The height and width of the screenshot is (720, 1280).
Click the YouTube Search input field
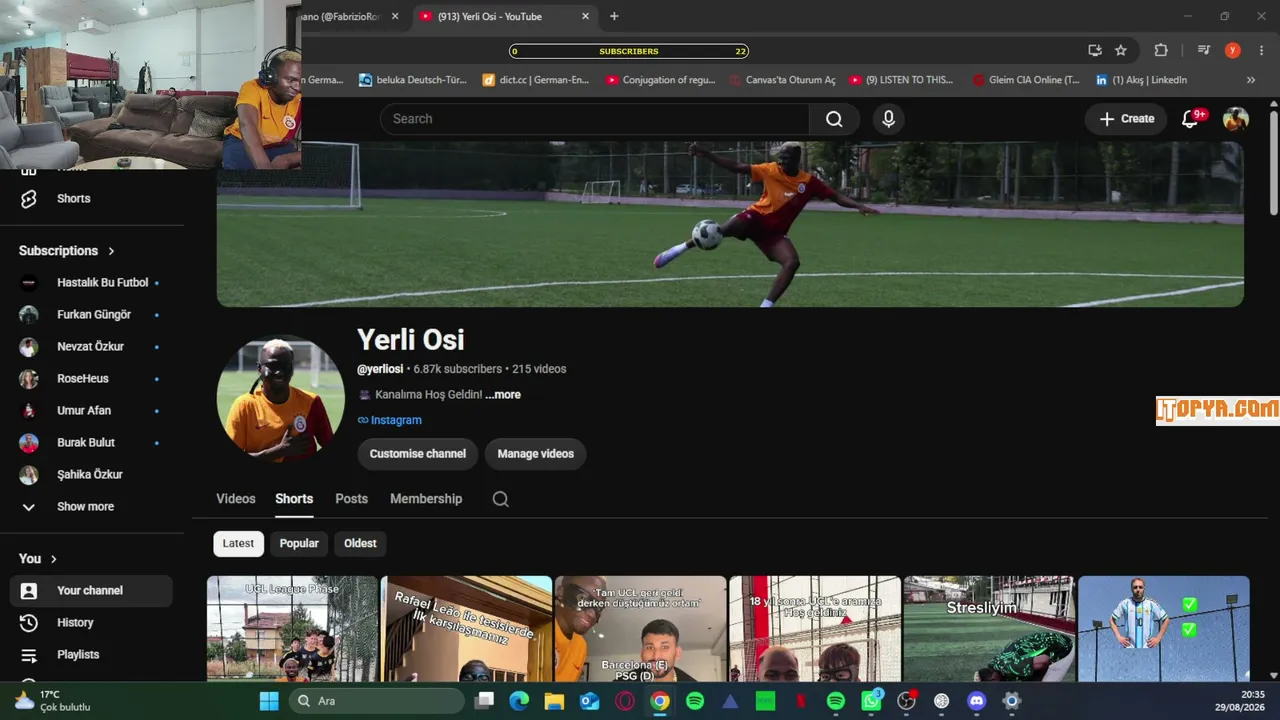(595, 119)
